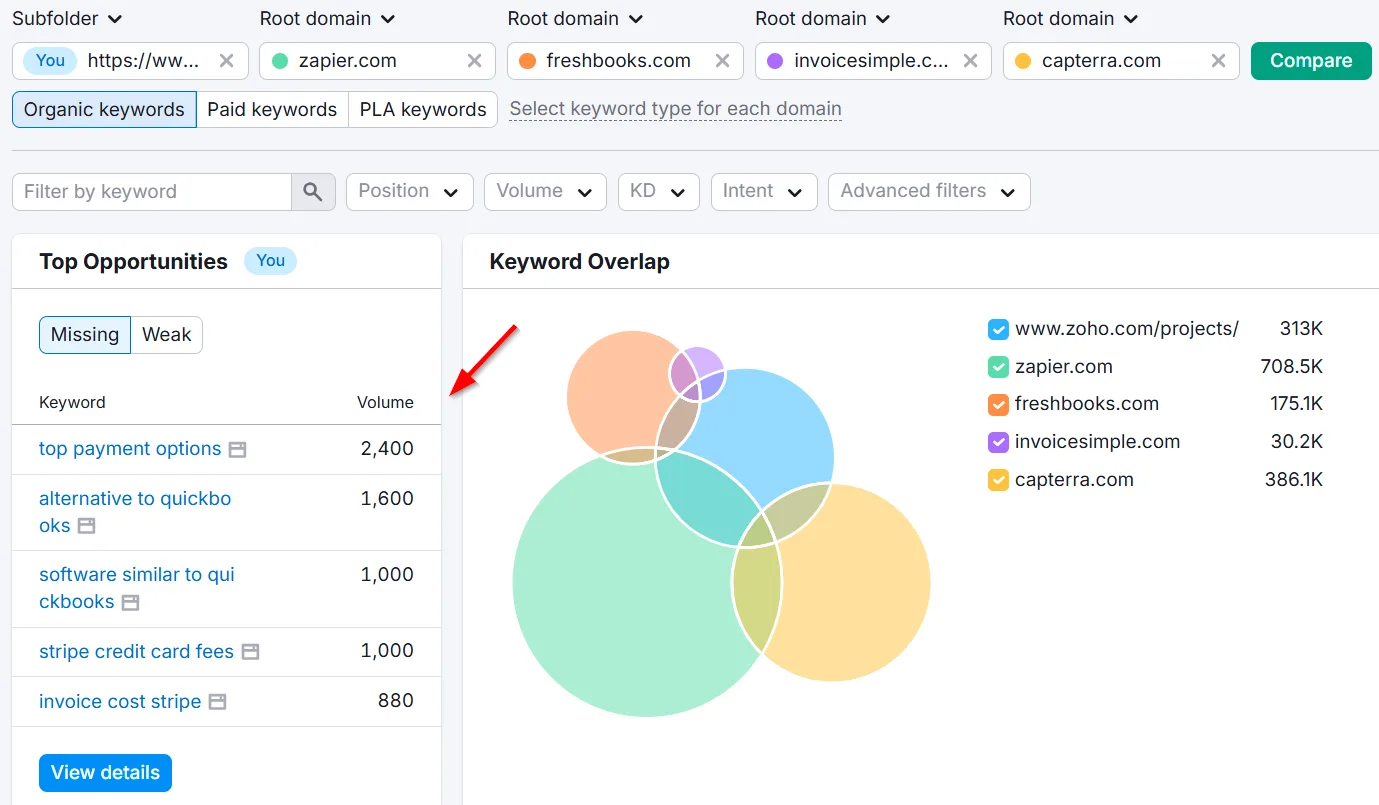The width and height of the screenshot is (1379, 805).
Task: Open SERP icon beside invoice cost stripe
Action: [217, 702]
